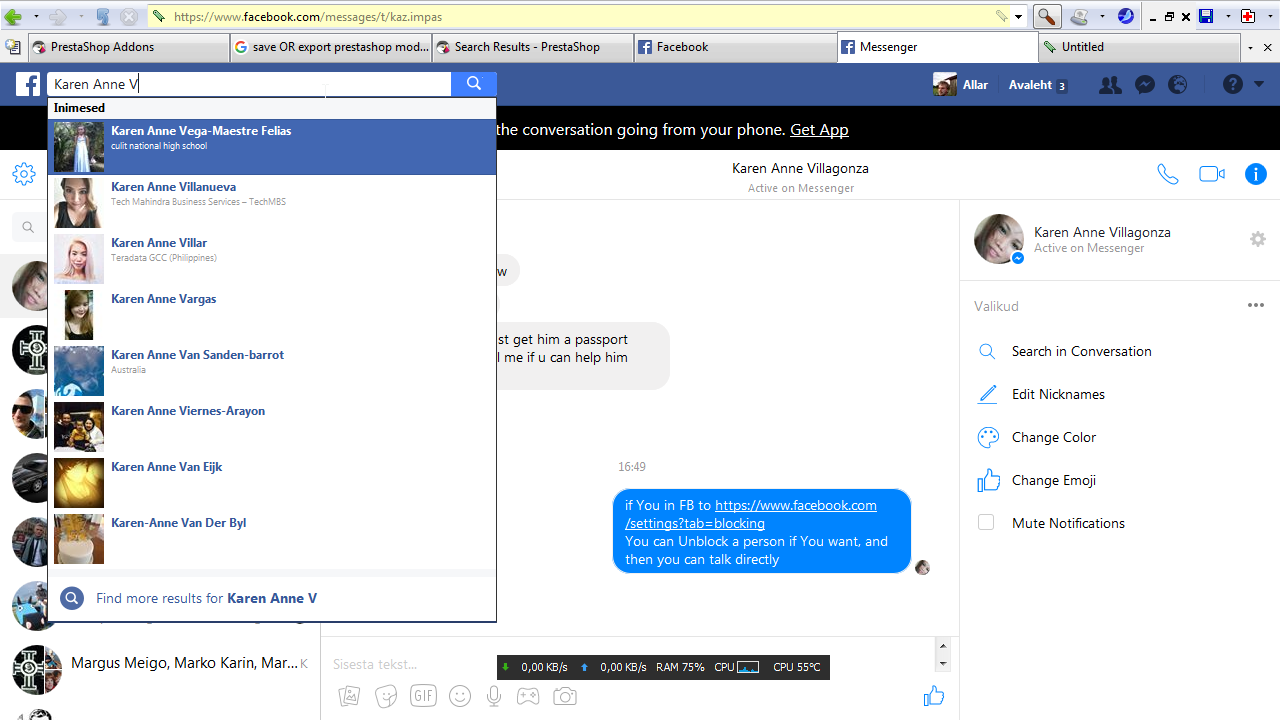
Task: Record a voice clip with the microphone
Action: (x=494, y=696)
